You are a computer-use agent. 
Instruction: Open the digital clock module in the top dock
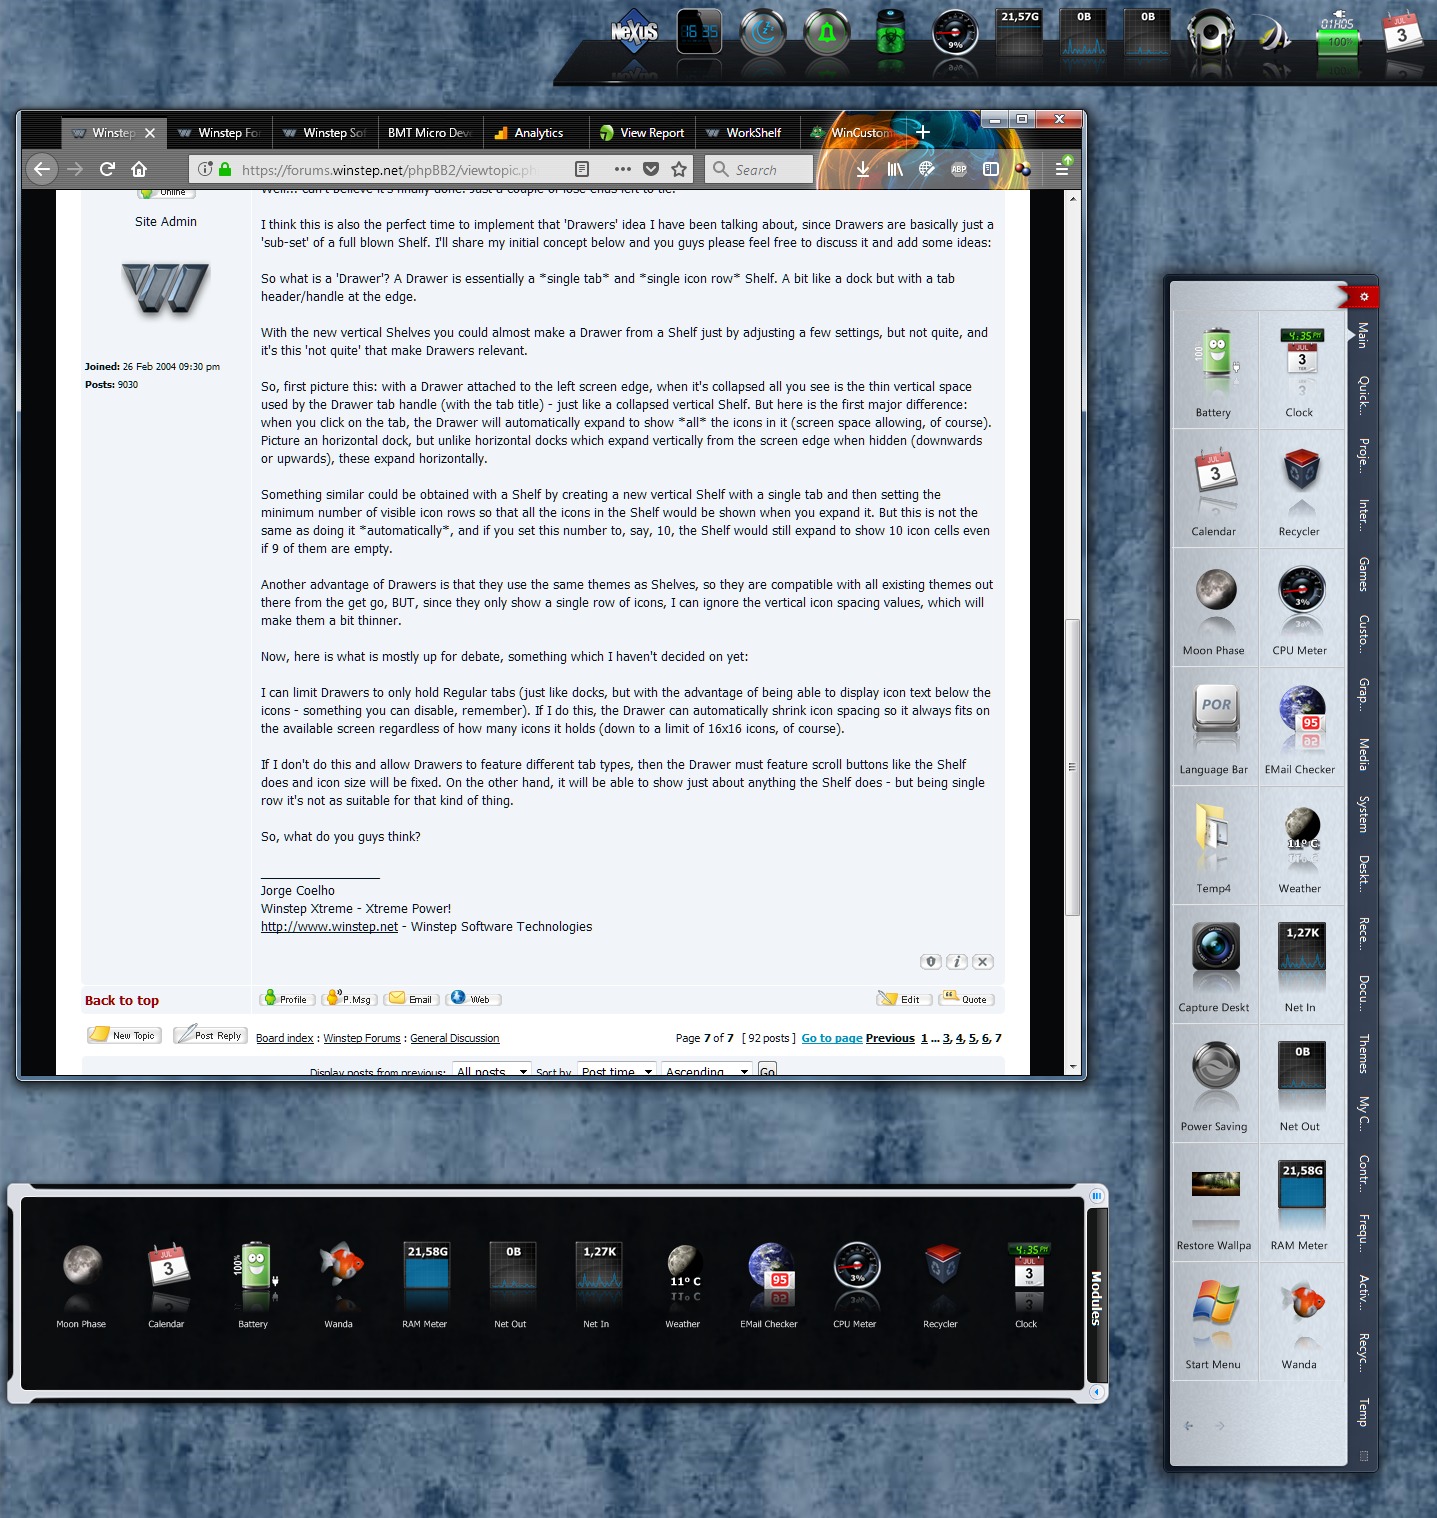699,32
